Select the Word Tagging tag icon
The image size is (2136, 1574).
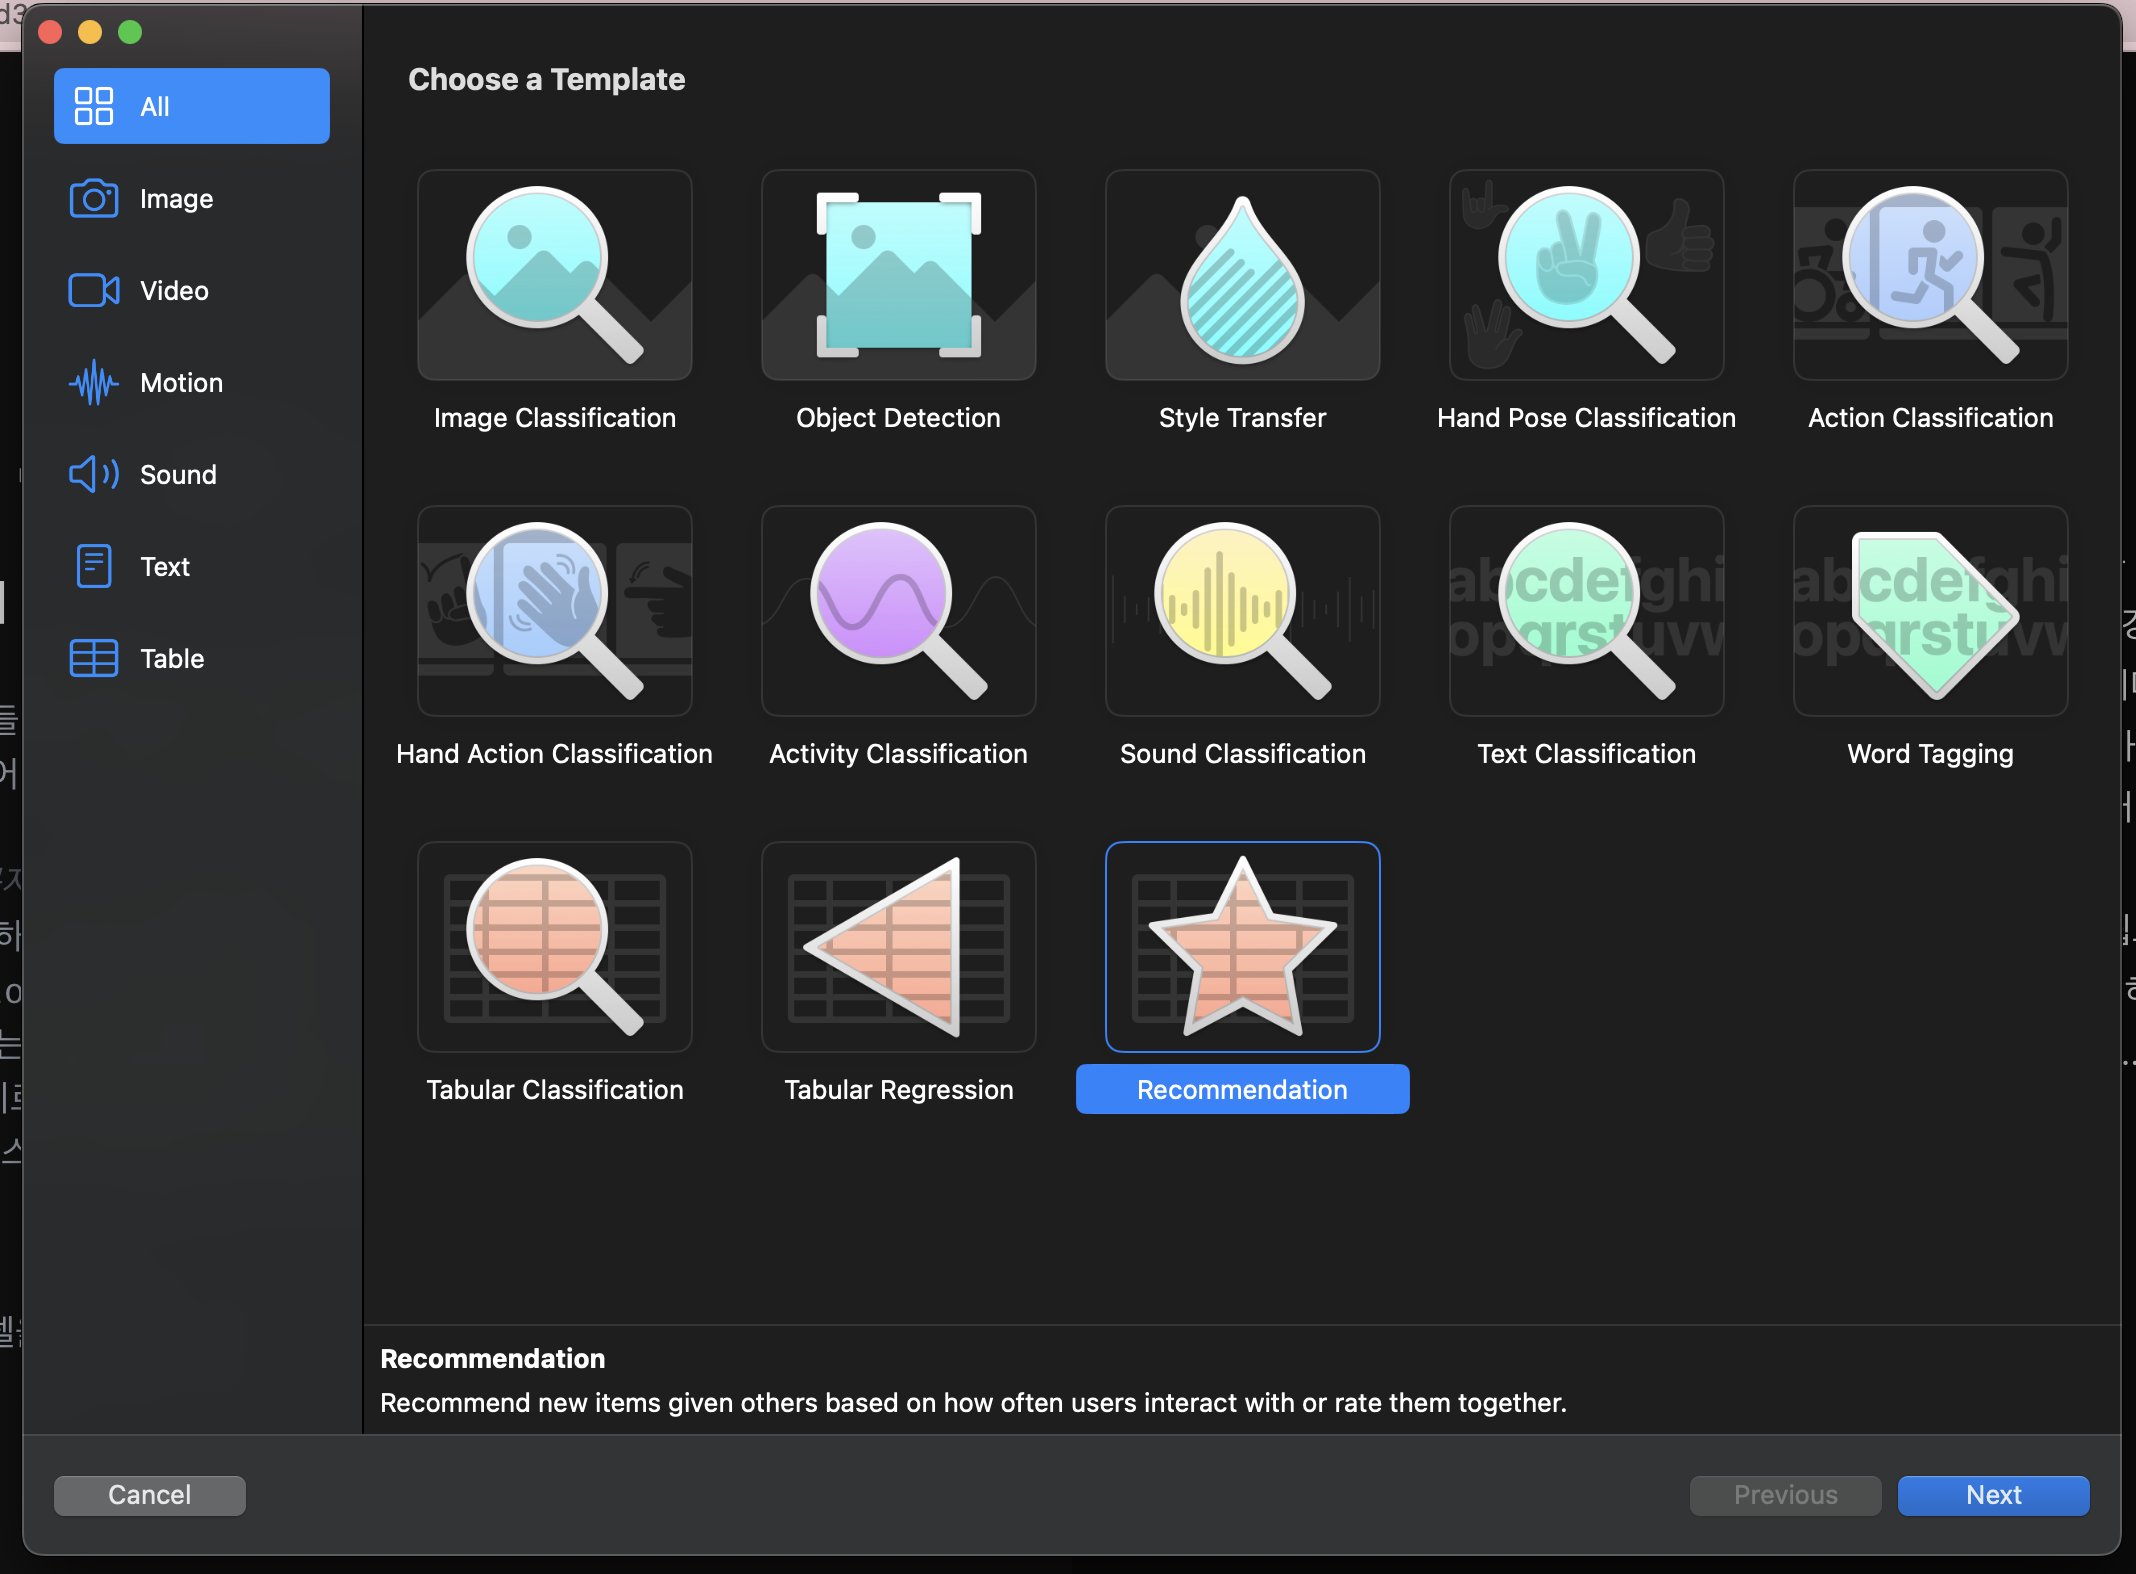pyautogui.click(x=1931, y=611)
